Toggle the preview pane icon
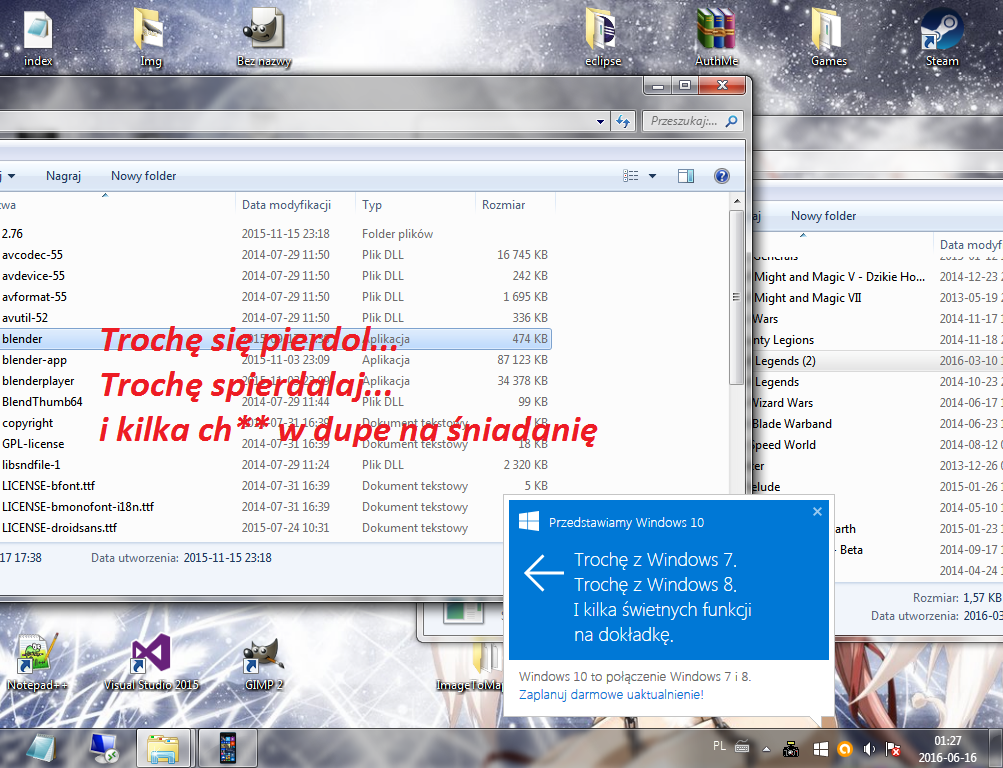 [686, 176]
